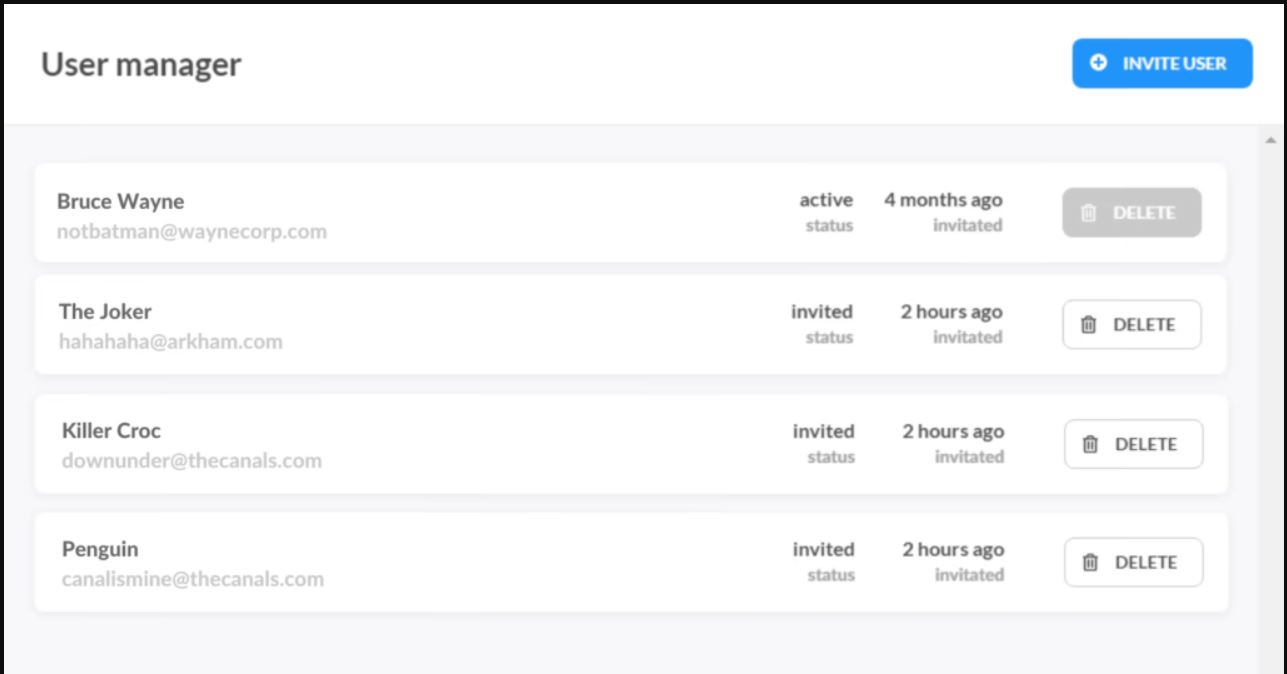Click the Killer Croc user name

[x=111, y=431]
